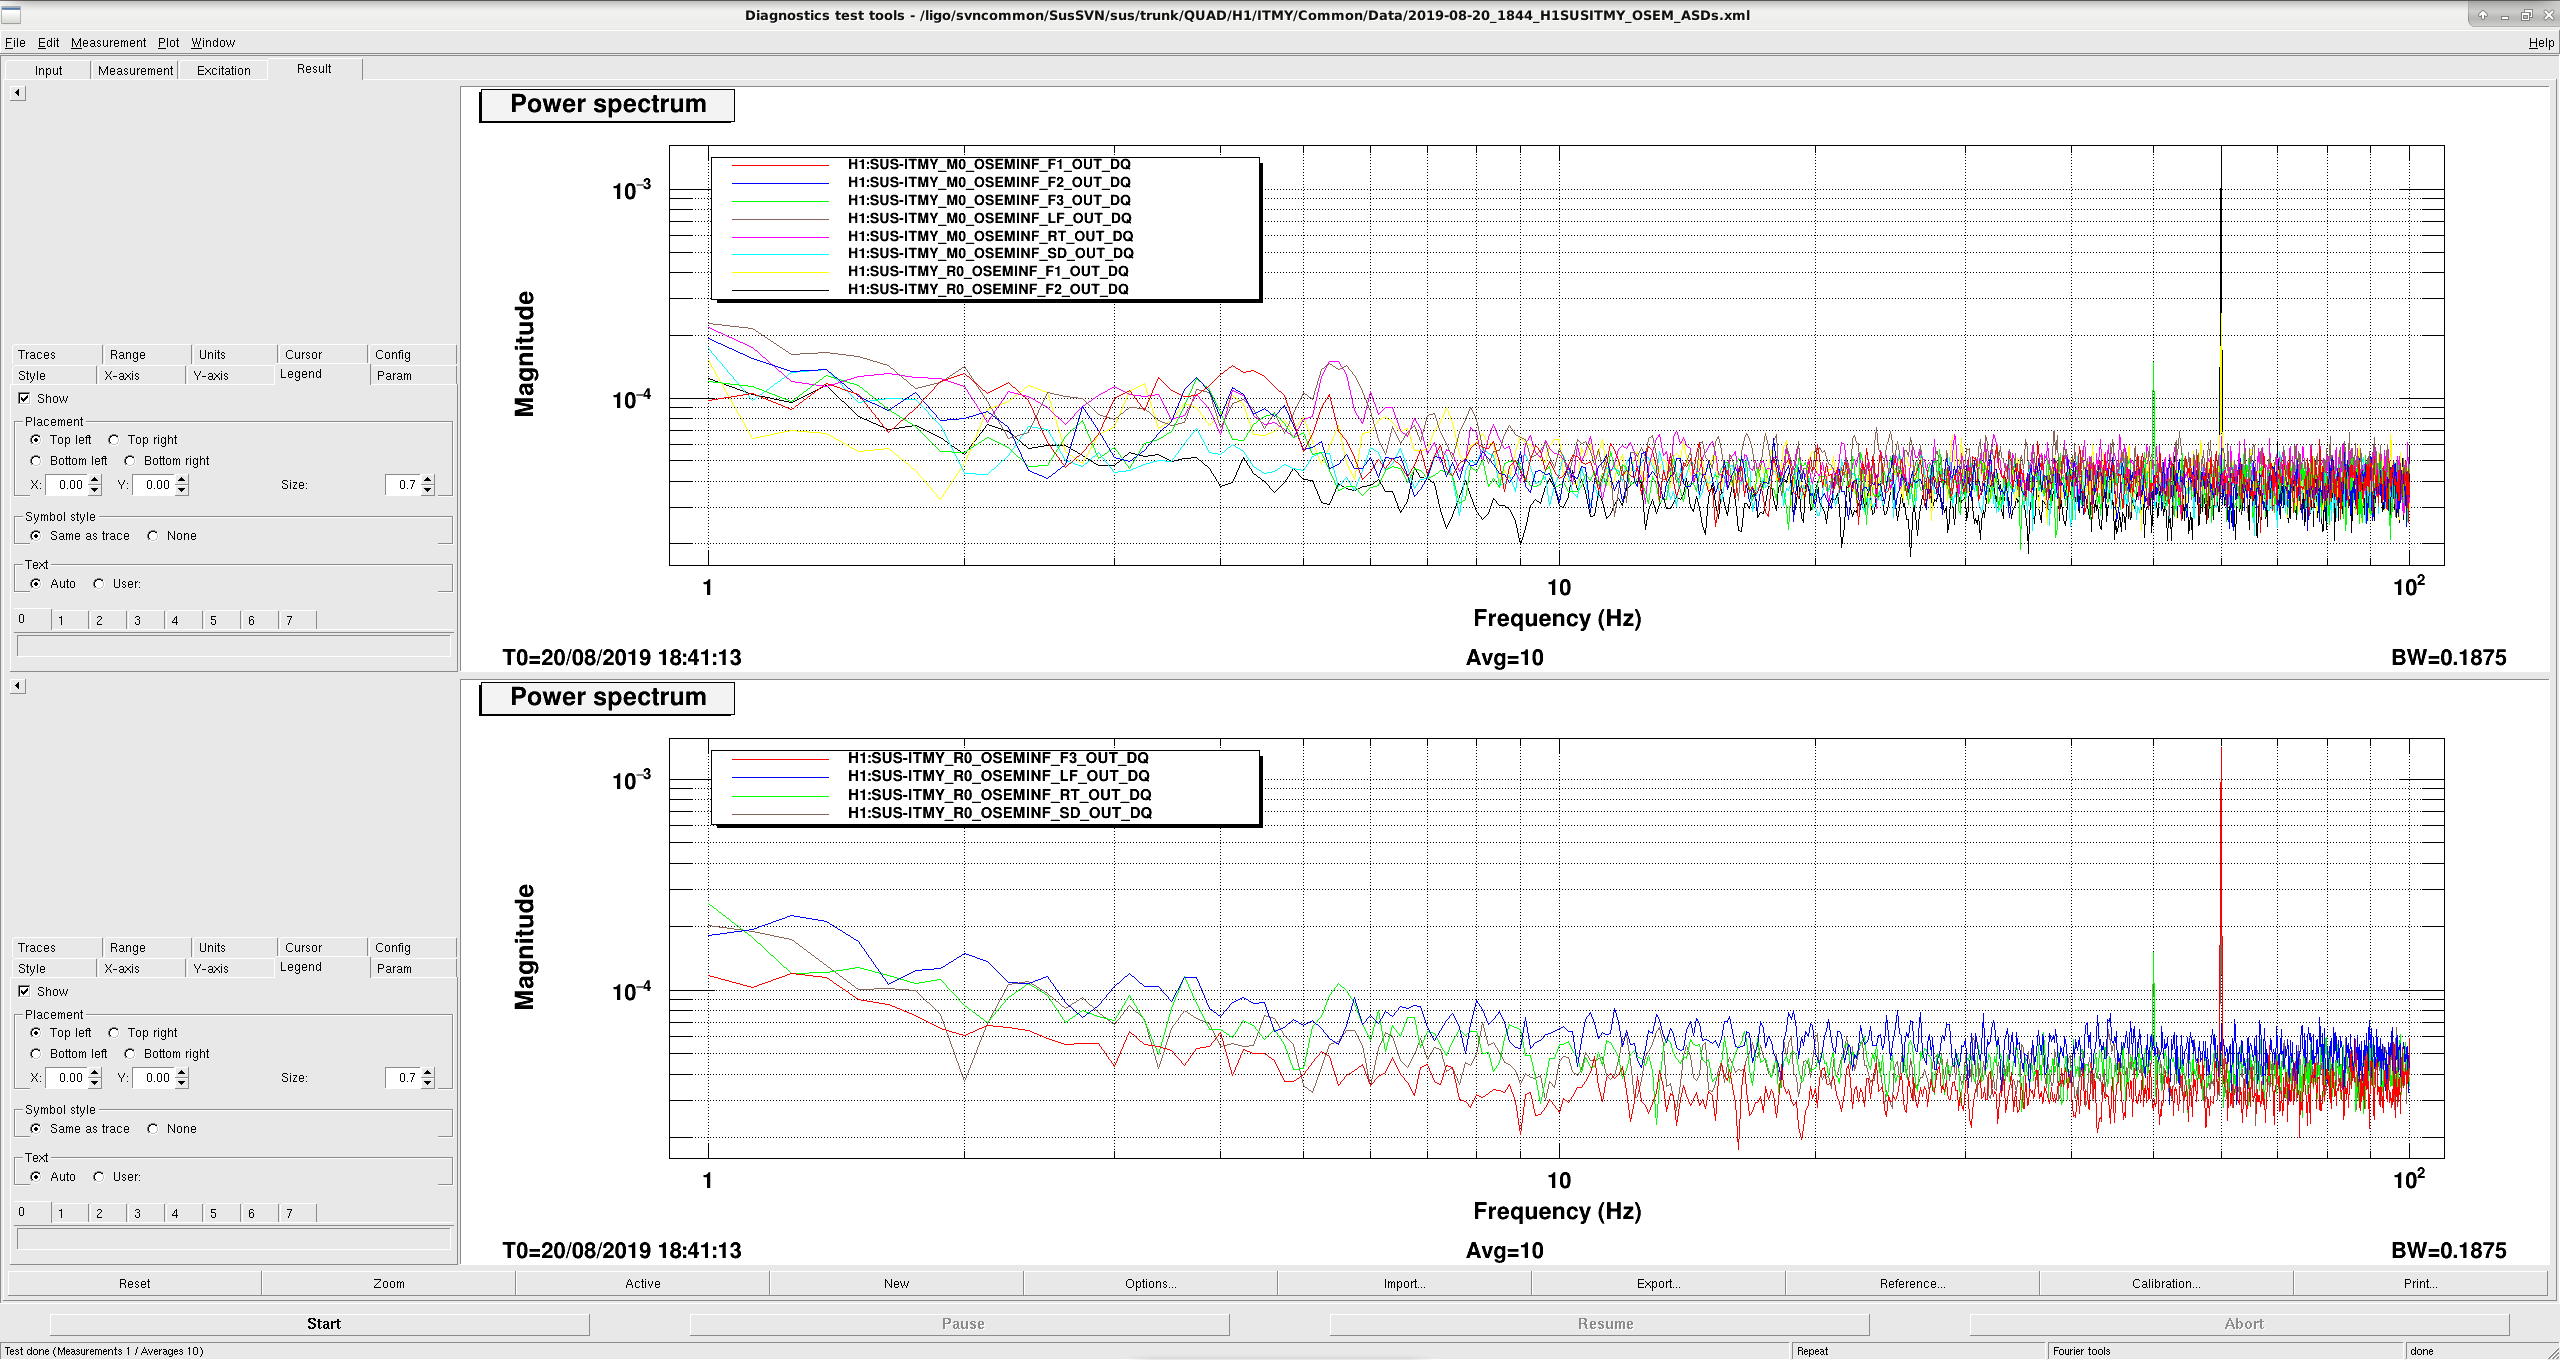Increase upper legend Size spinner value
Image resolution: width=2560 pixels, height=1360 pixels.
428,480
